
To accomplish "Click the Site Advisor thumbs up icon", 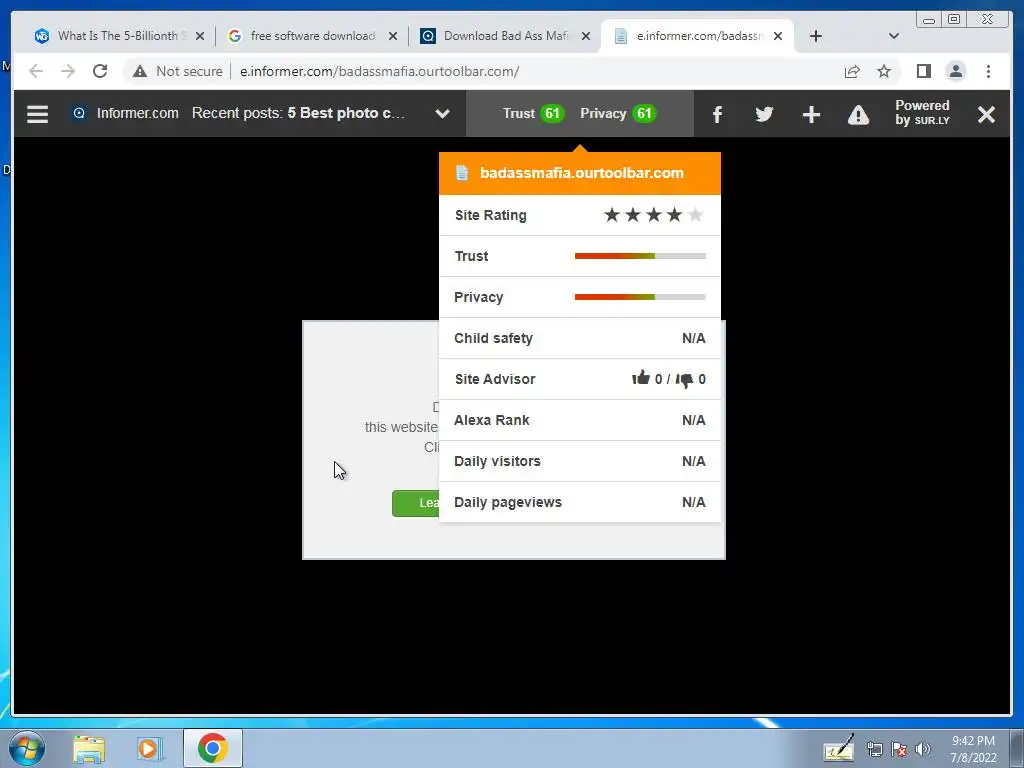I will tap(641, 378).
